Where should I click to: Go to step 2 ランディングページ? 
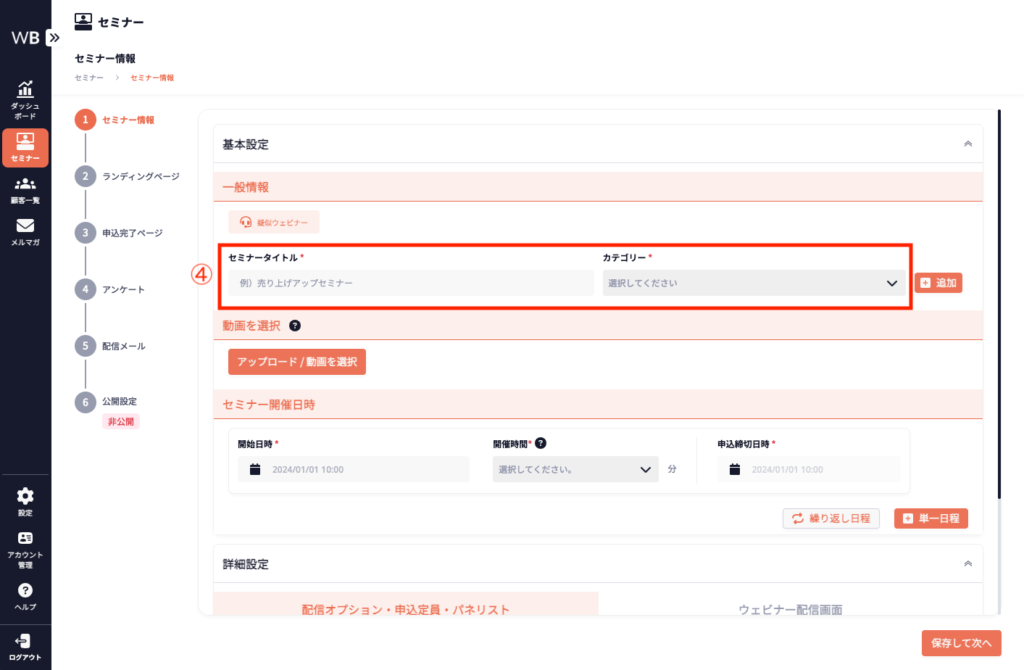[x=140, y=176]
